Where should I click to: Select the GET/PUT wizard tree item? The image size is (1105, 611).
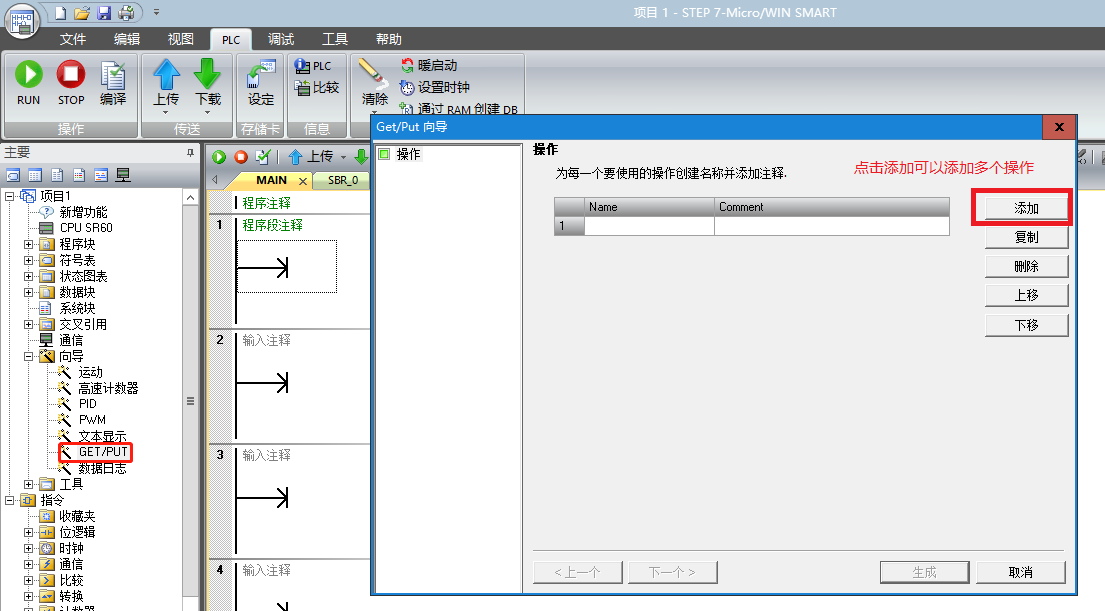[103, 452]
